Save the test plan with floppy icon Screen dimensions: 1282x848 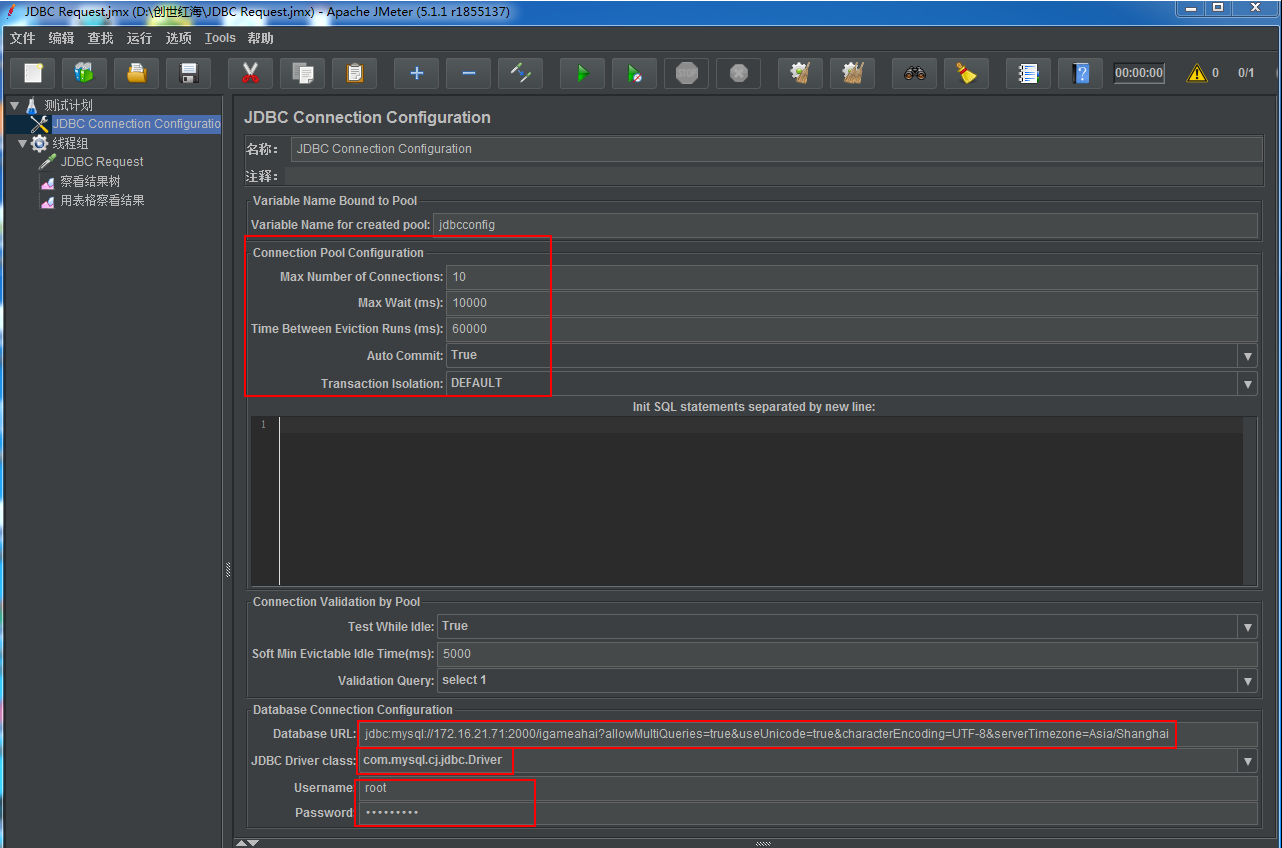pos(189,73)
